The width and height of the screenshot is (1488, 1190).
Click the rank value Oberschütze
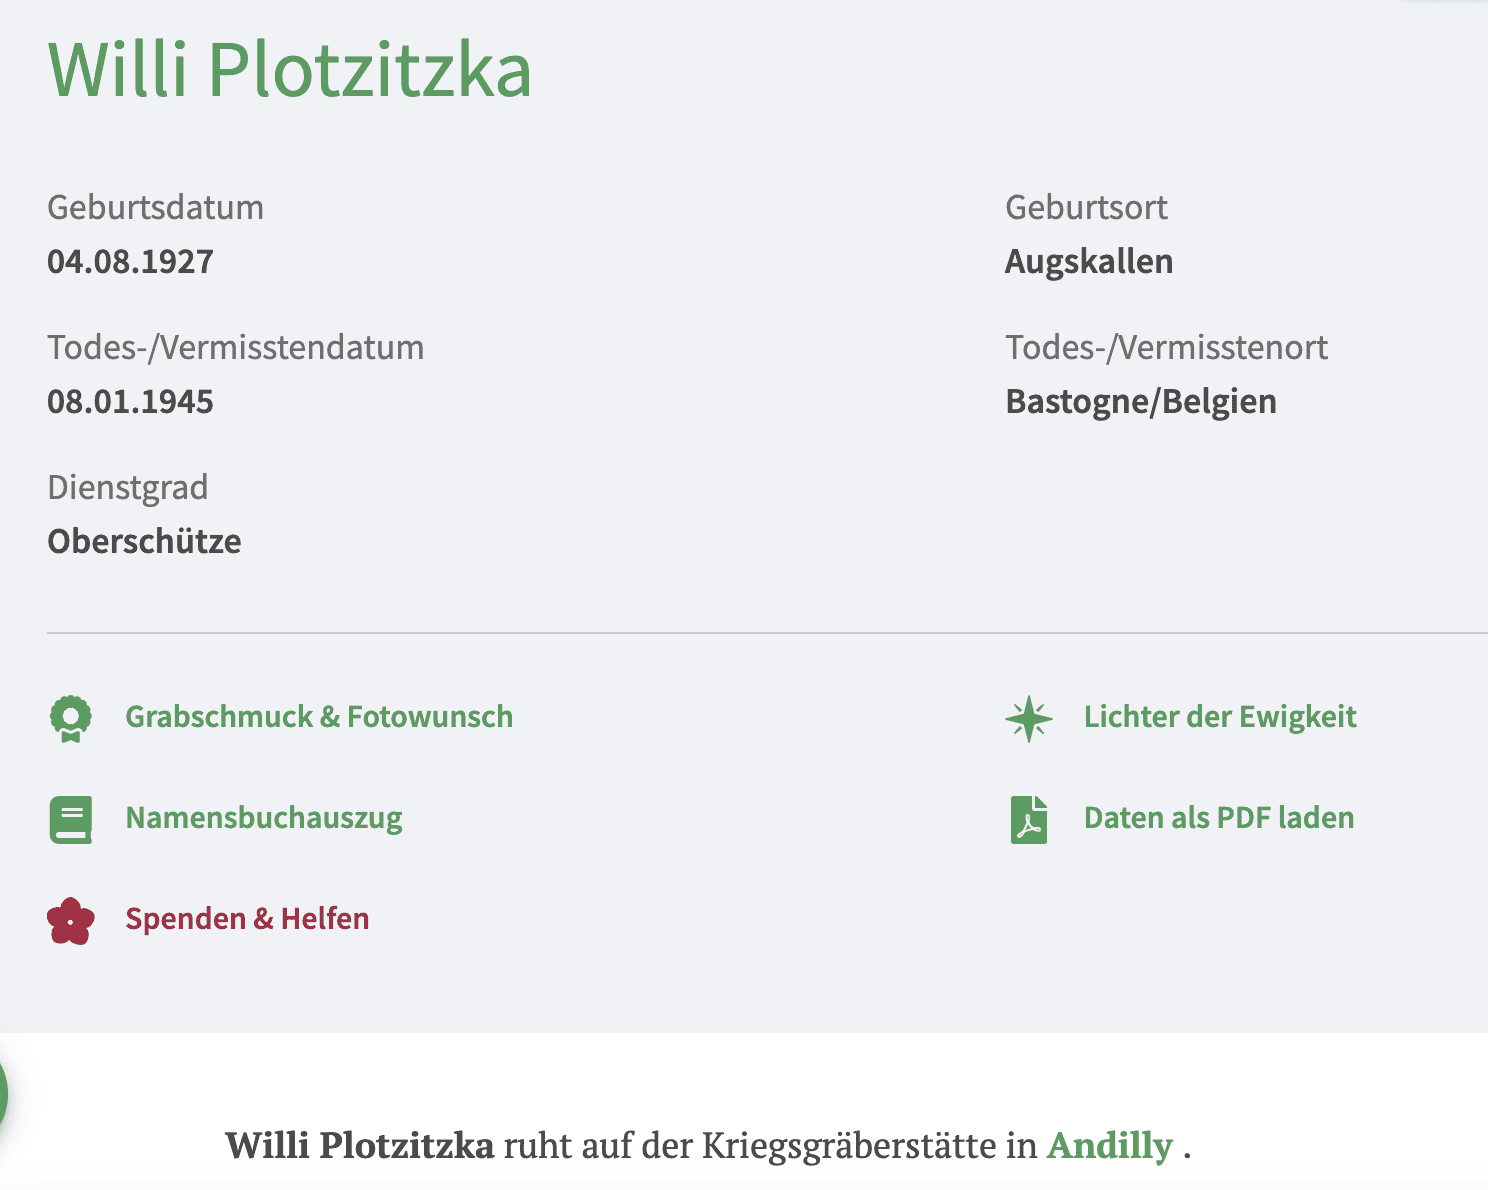click(144, 542)
